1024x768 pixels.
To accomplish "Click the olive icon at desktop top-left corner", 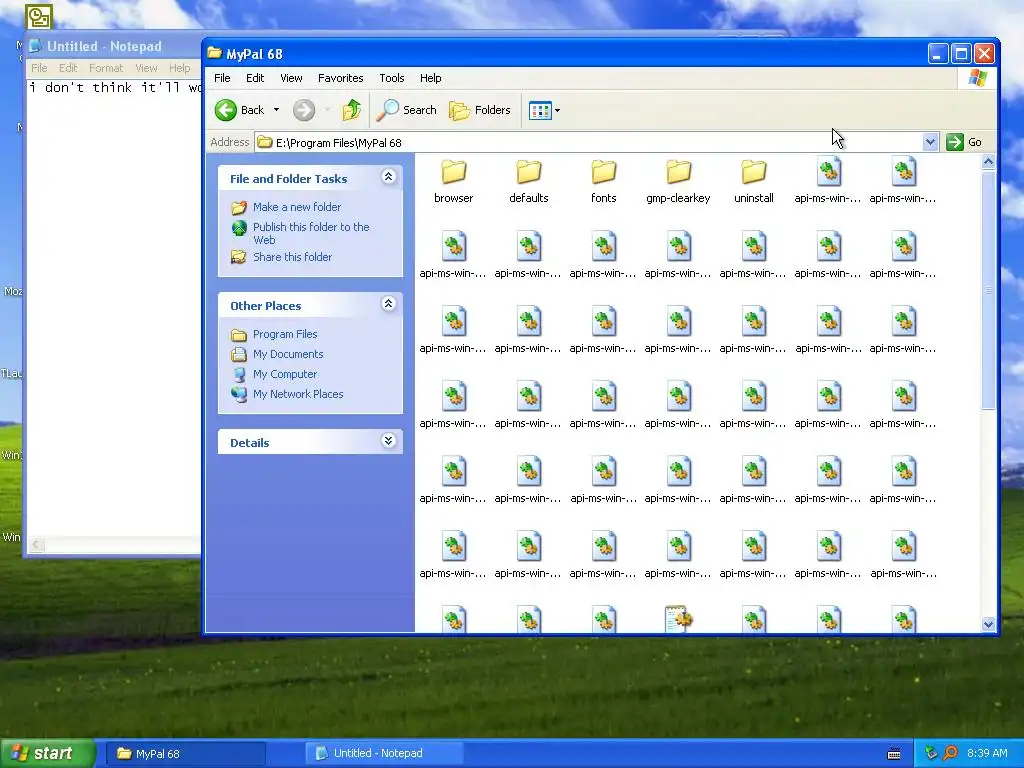I will 39,17.
